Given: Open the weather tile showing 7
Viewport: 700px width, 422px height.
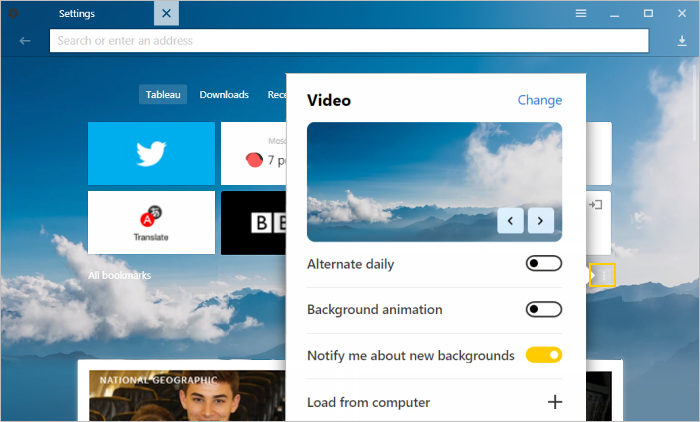Looking at the screenshot, I should click(x=254, y=153).
